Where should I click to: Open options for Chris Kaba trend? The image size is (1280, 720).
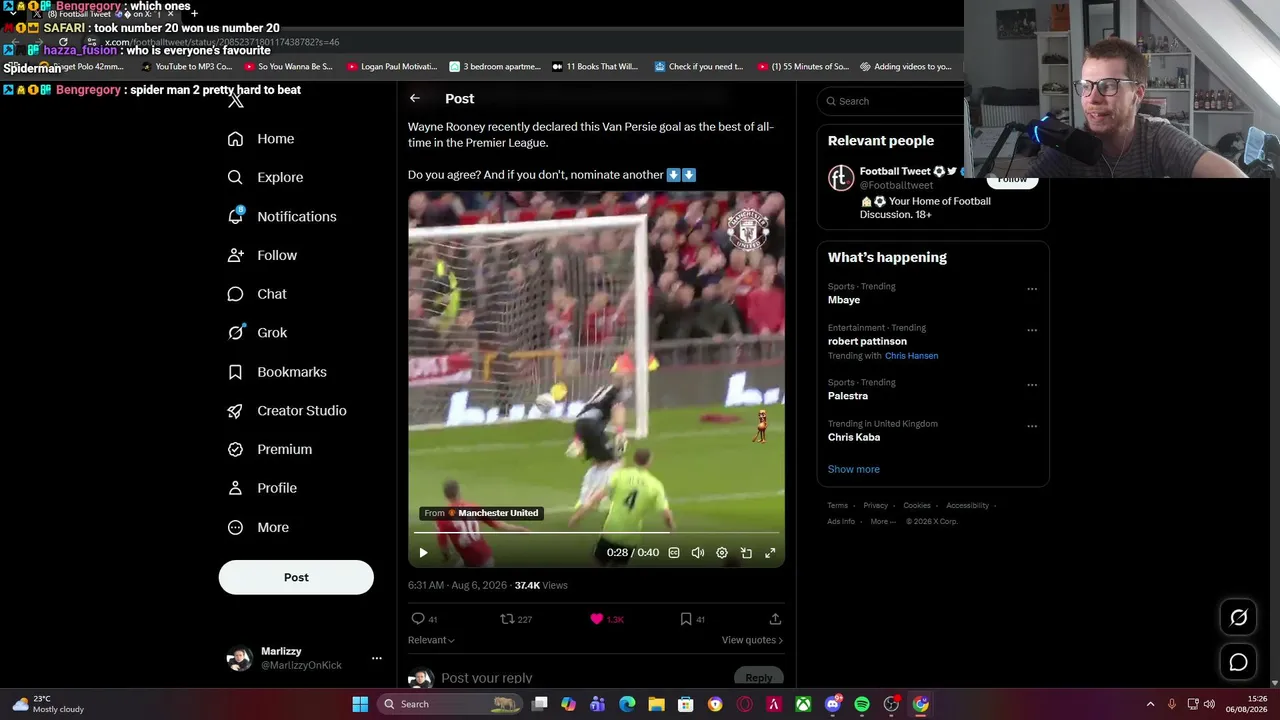(1032, 426)
